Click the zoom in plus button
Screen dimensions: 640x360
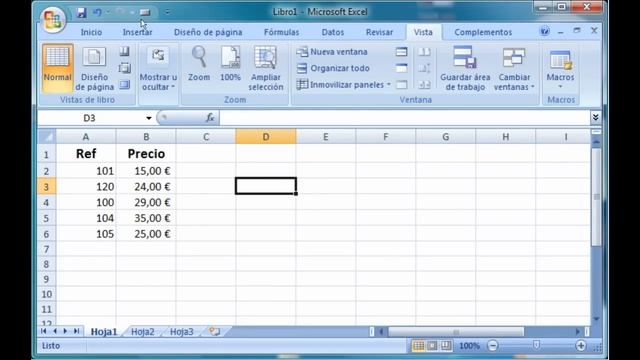(580, 346)
